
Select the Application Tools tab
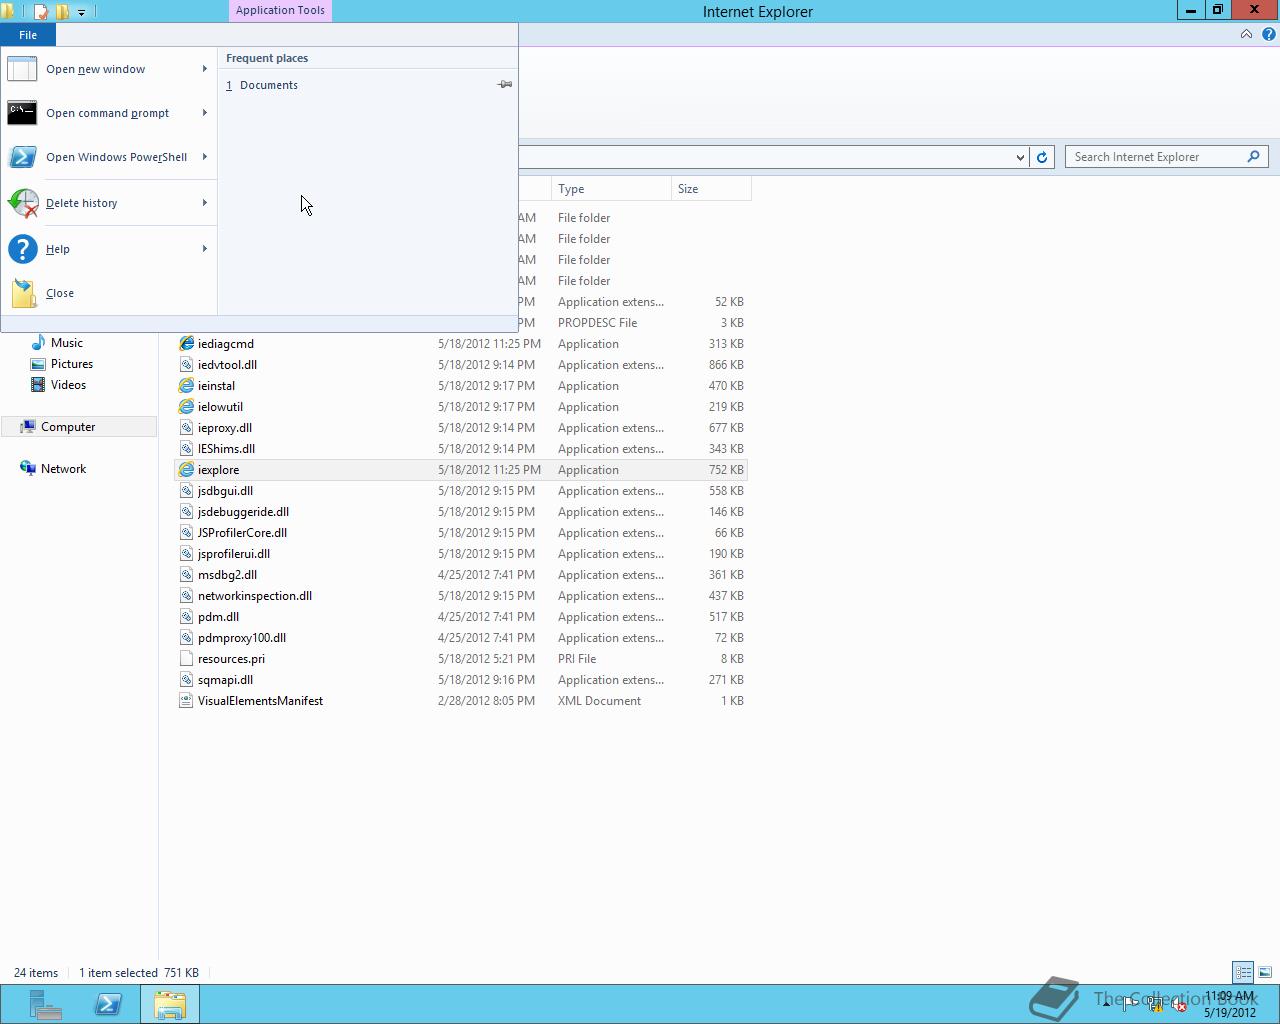(x=280, y=11)
